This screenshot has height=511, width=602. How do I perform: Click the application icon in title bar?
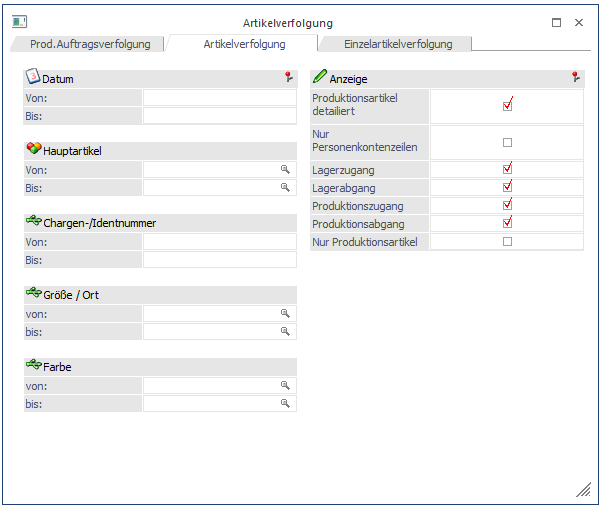coord(19,22)
